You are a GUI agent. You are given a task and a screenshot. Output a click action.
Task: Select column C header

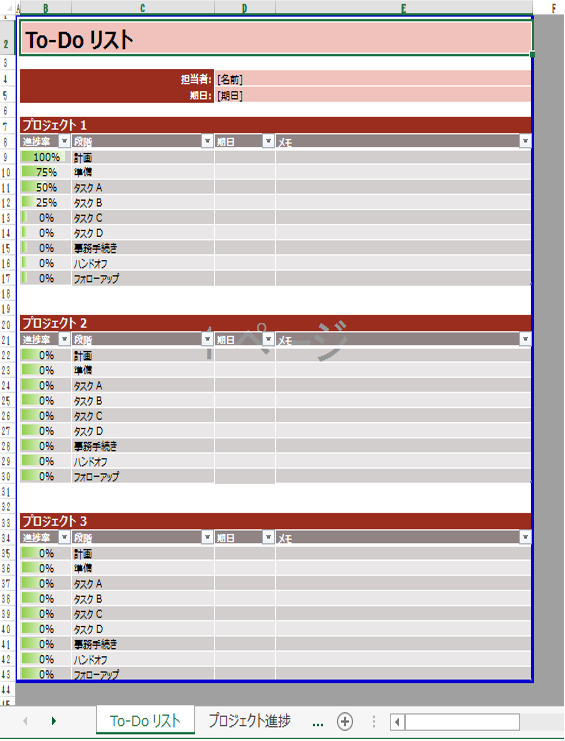tap(143, 8)
